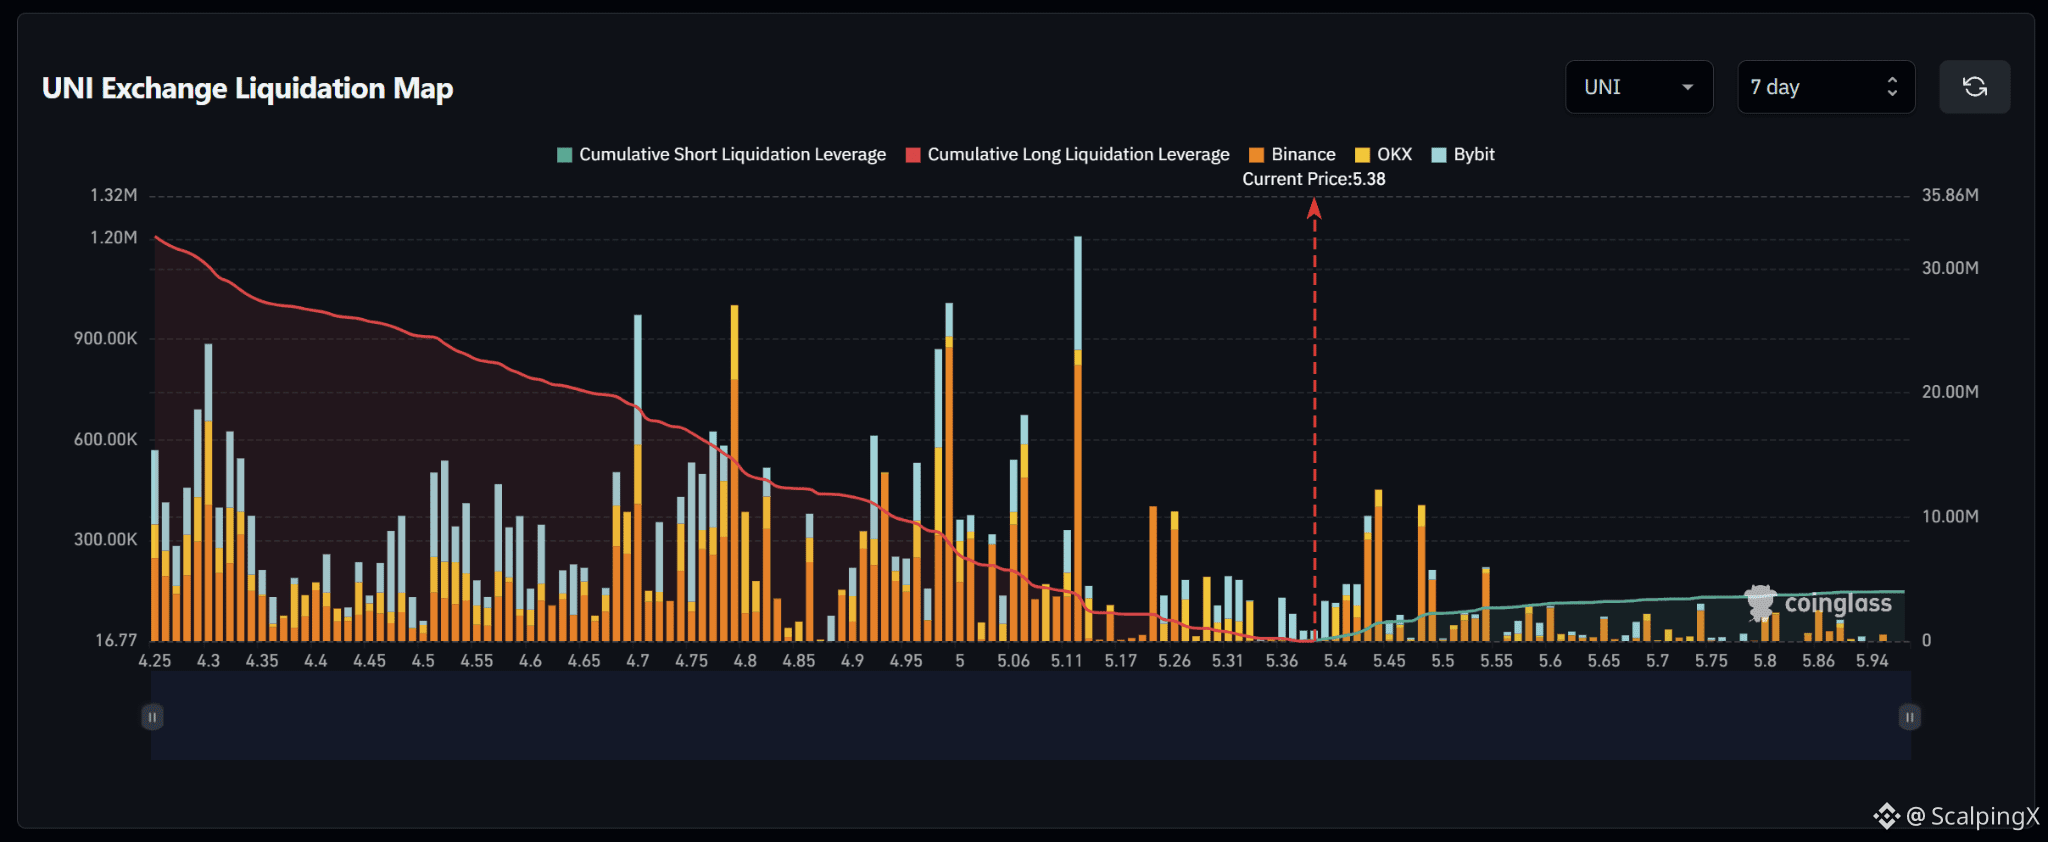Image resolution: width=2048 pixels, height=842 pixels.
Task: Click the orange Binance legend swatch
Action: pyautogui.click(x=1257, y=155)
